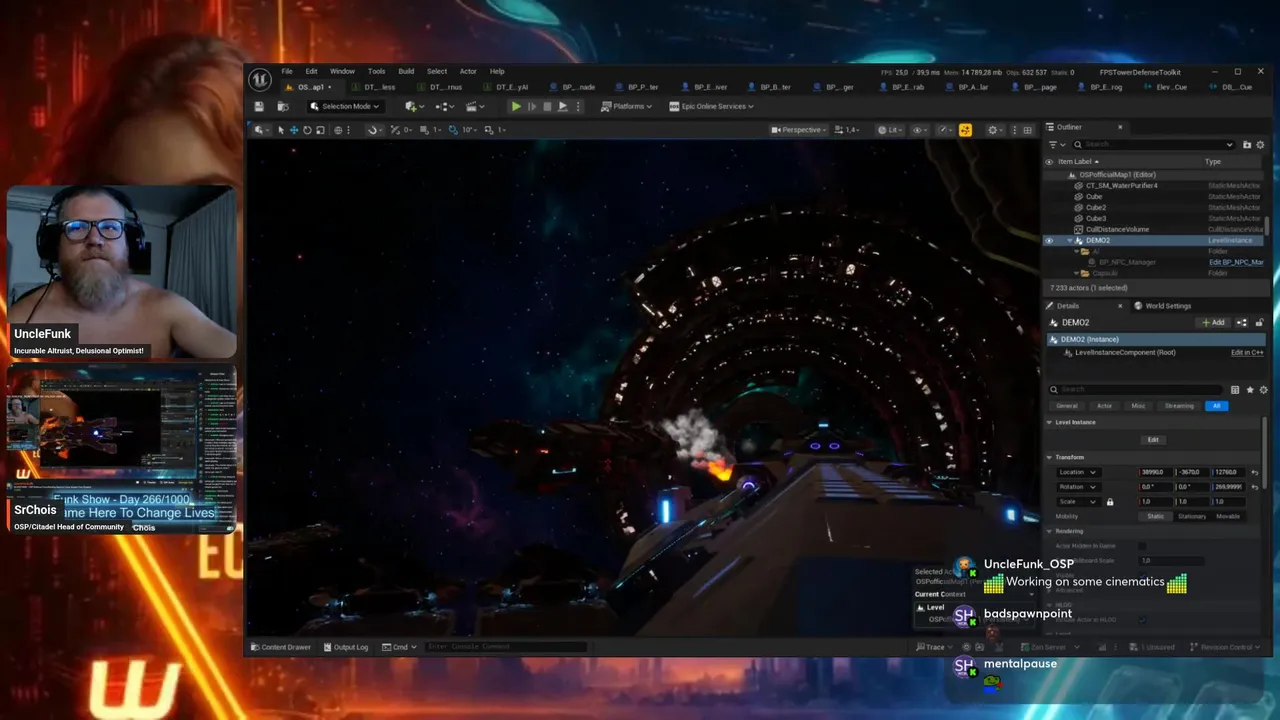Switch to the DT_...less tab
The height and width of the screenshot is (720, 1280).
click(x=380, y=87)
